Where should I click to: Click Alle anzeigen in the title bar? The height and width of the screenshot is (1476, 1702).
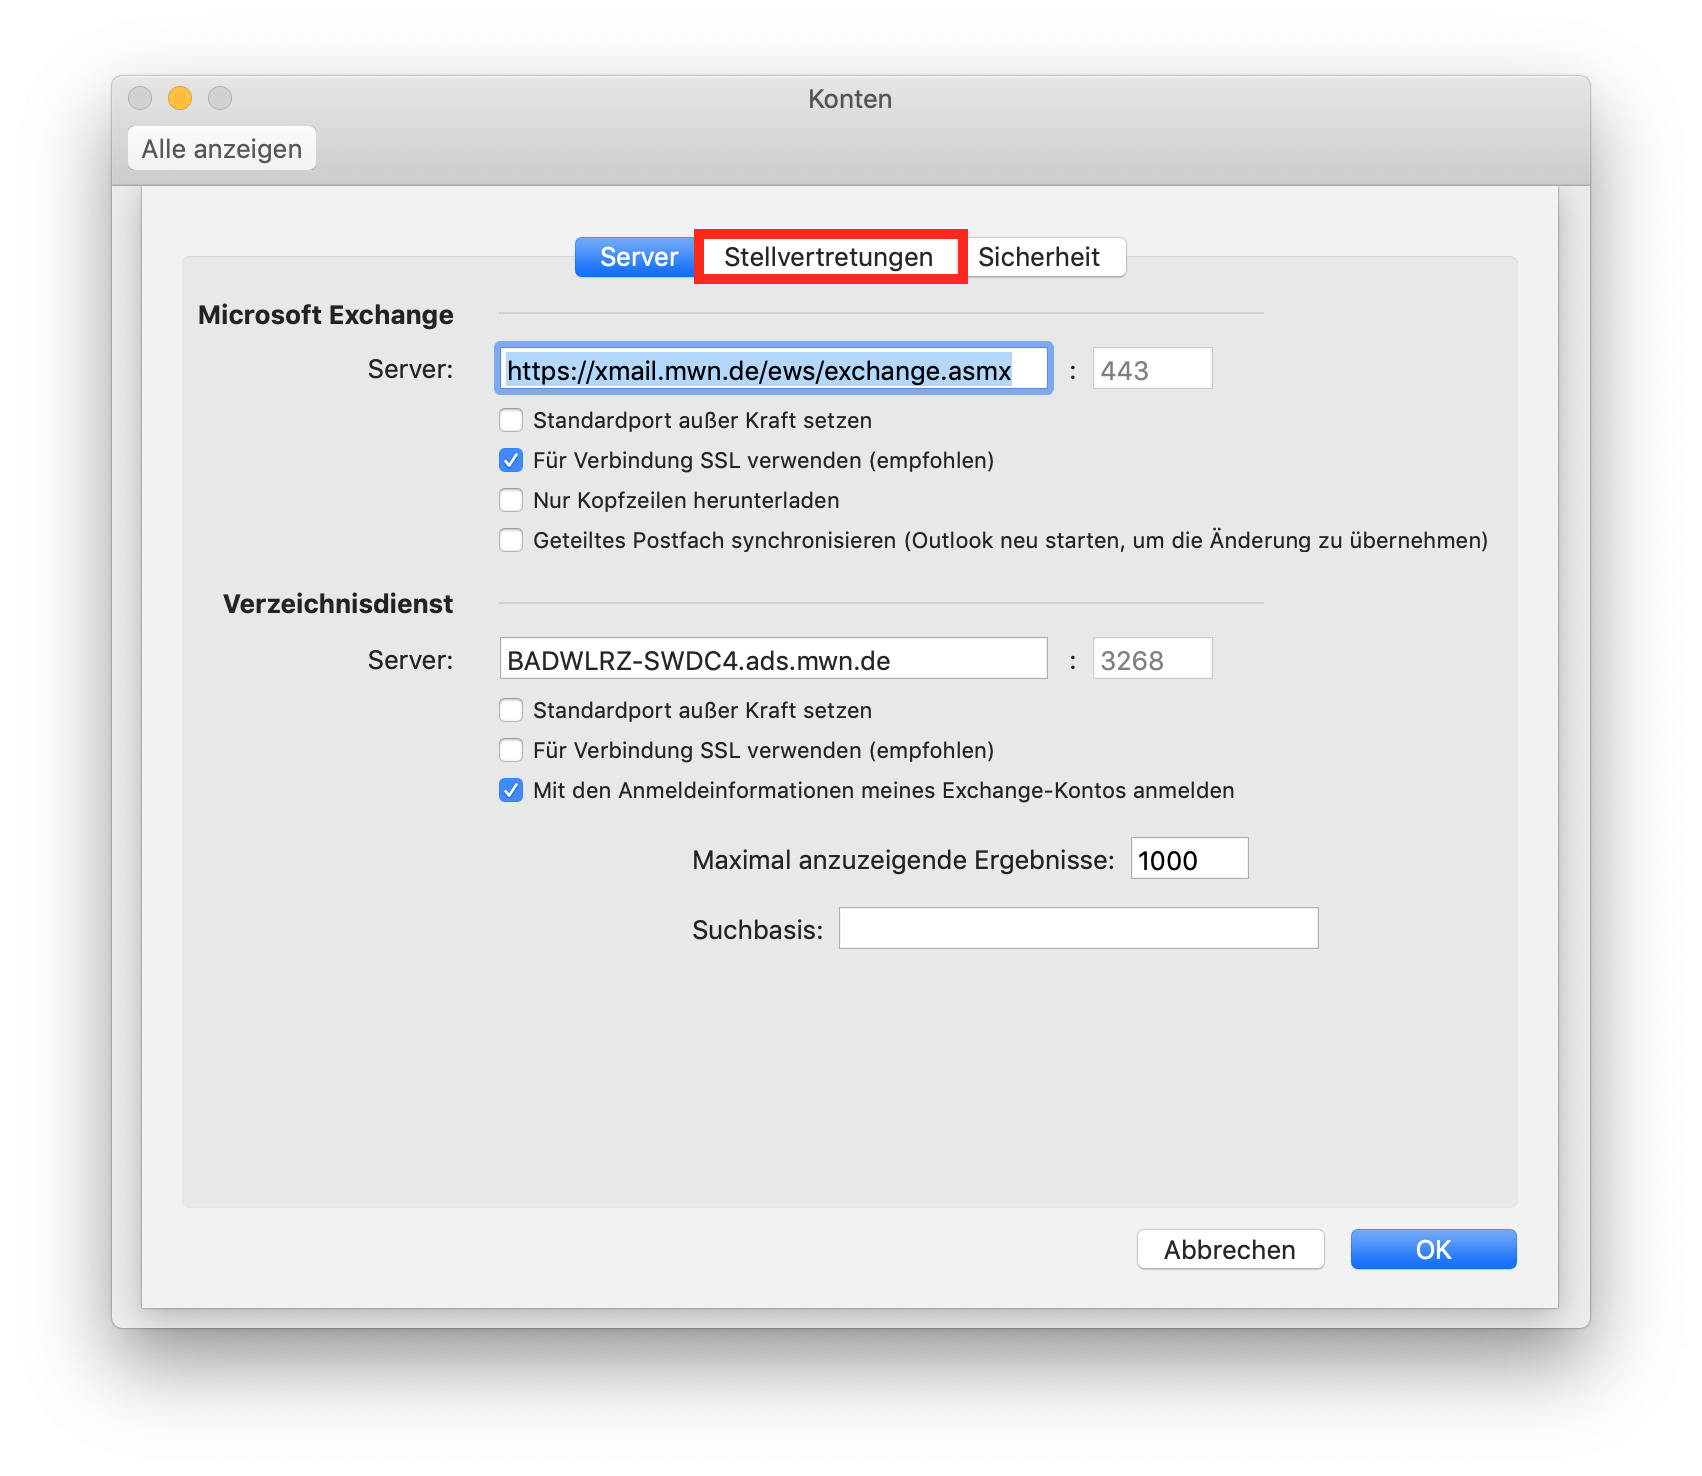pyautogui.click(x=221, y=148)
